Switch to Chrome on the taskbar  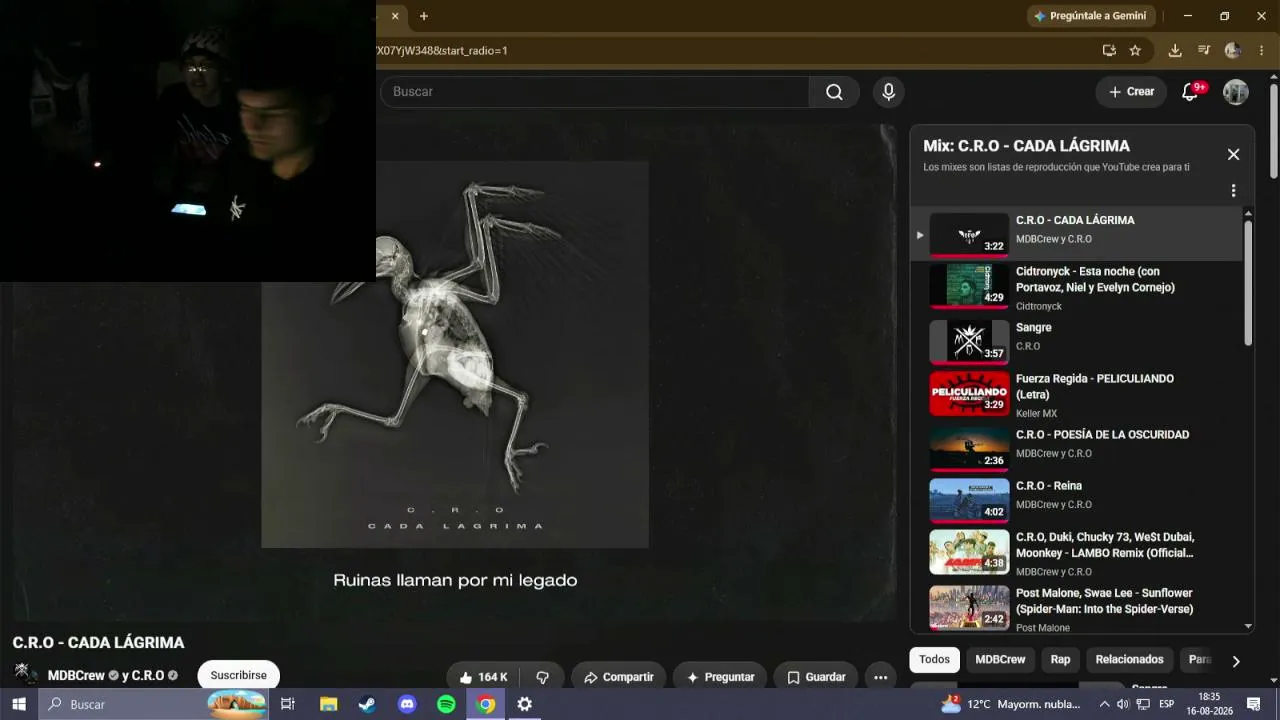pyautogui.click(x=486, y=704)
